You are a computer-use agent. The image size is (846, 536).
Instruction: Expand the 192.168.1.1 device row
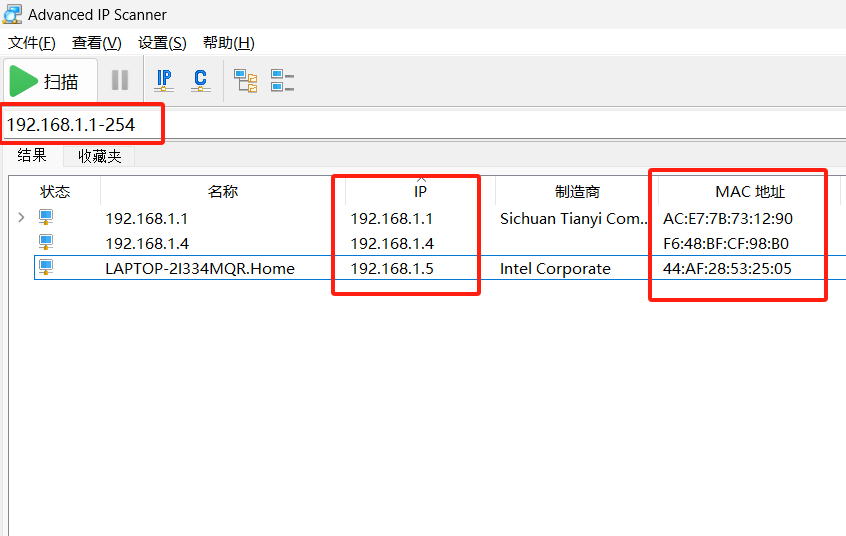(x=21, y=218)
